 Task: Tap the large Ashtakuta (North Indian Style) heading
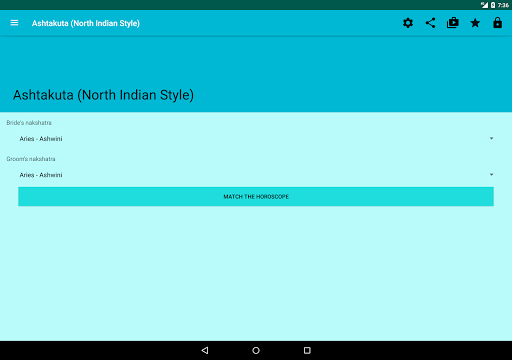pos(103,95)
